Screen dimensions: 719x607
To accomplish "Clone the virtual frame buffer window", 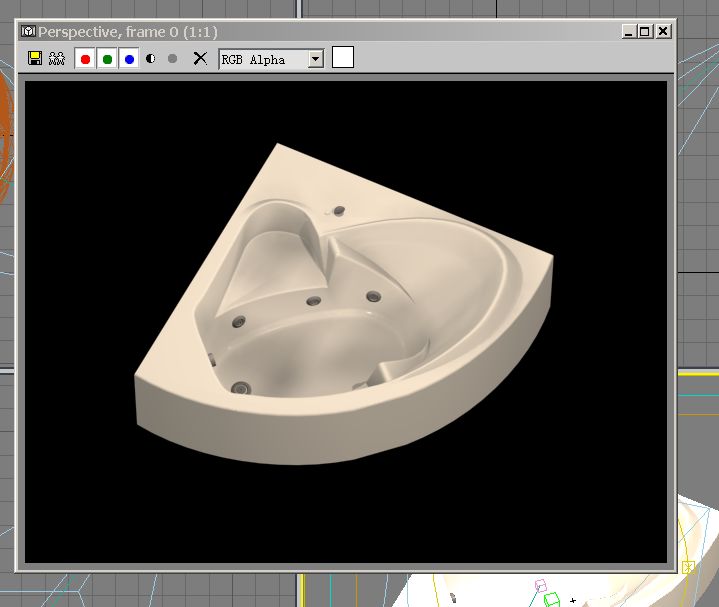I will pos(57,59).
